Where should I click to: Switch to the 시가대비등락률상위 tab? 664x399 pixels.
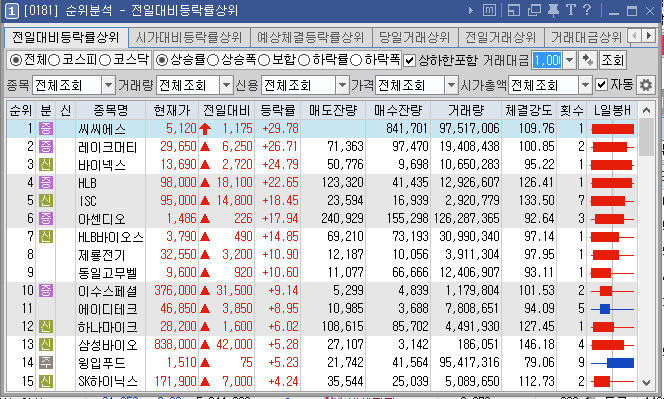[188, 38]
